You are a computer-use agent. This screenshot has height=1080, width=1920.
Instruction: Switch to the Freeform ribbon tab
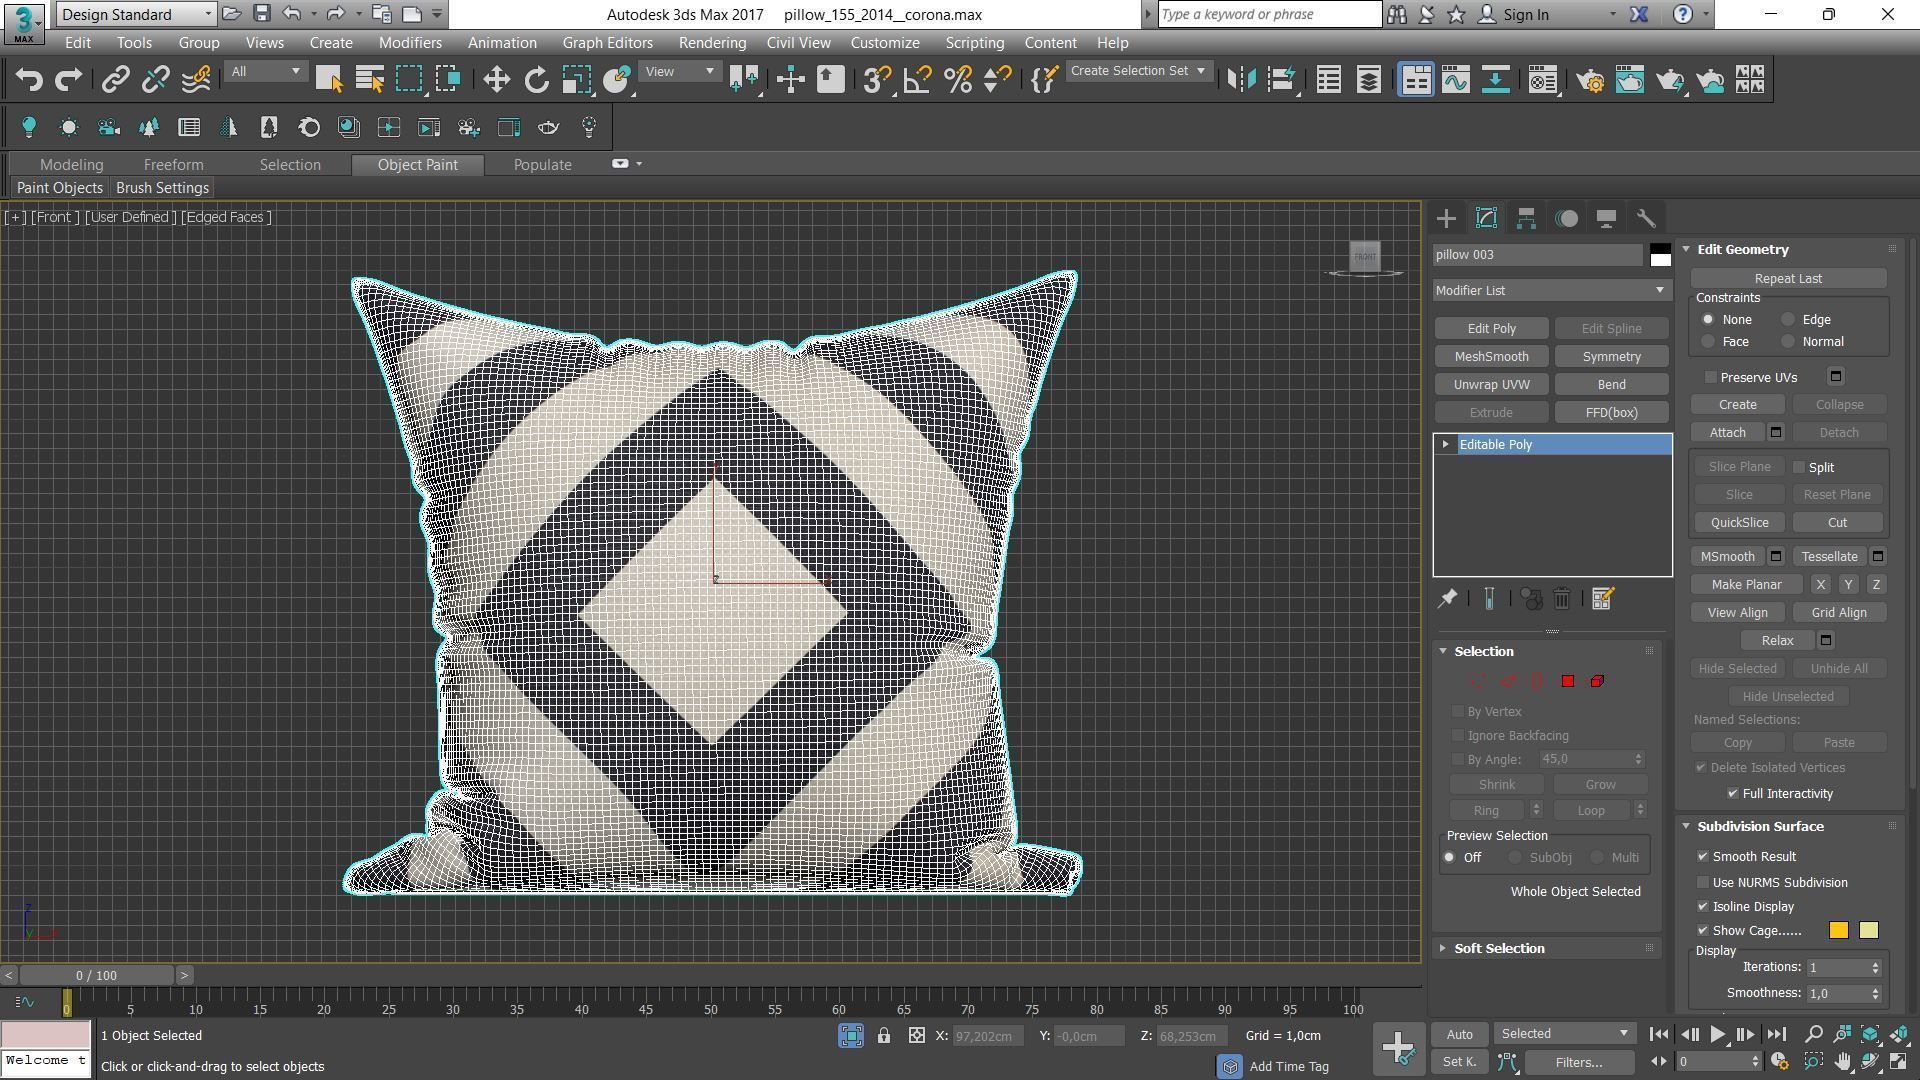(x=173, y=165)
